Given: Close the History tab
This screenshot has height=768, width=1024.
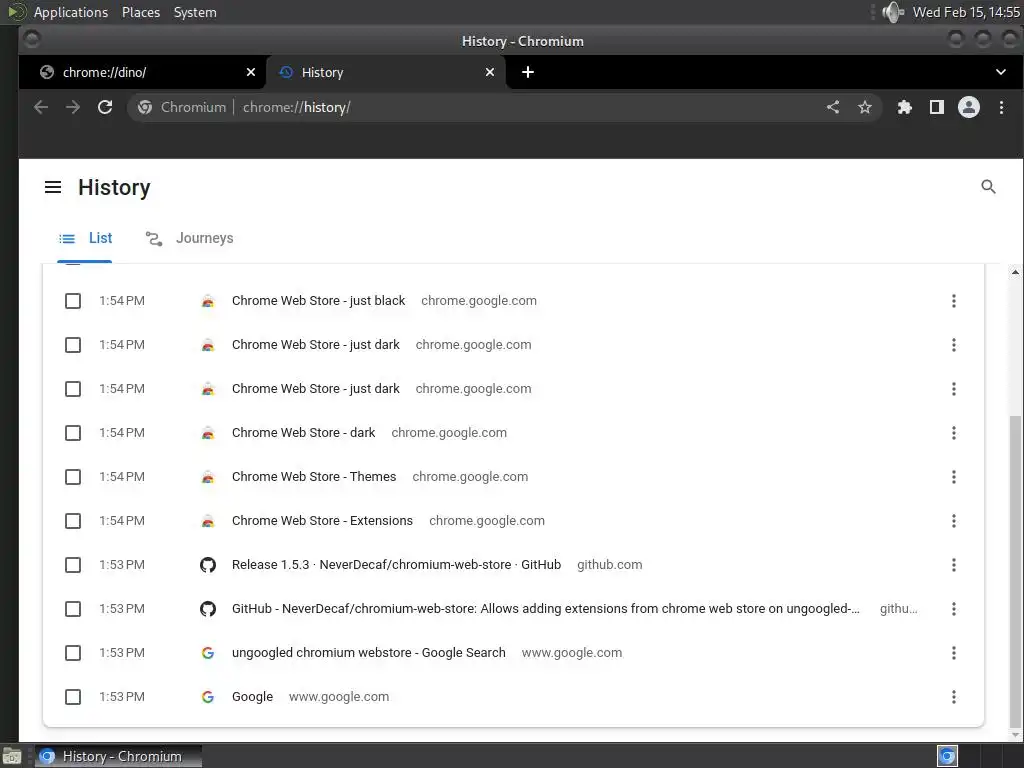Looking at the screenshot, I should point(490,72).
